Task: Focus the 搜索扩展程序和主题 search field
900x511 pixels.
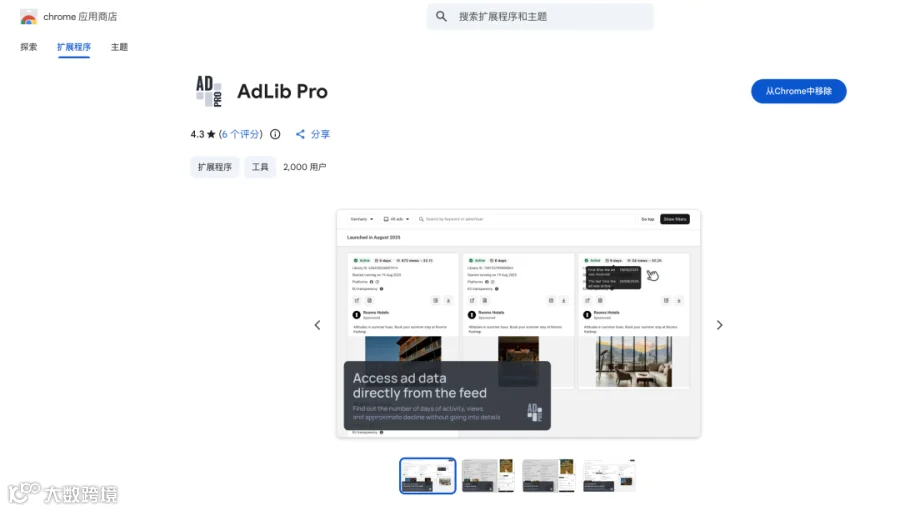Action: click(540, 17)
